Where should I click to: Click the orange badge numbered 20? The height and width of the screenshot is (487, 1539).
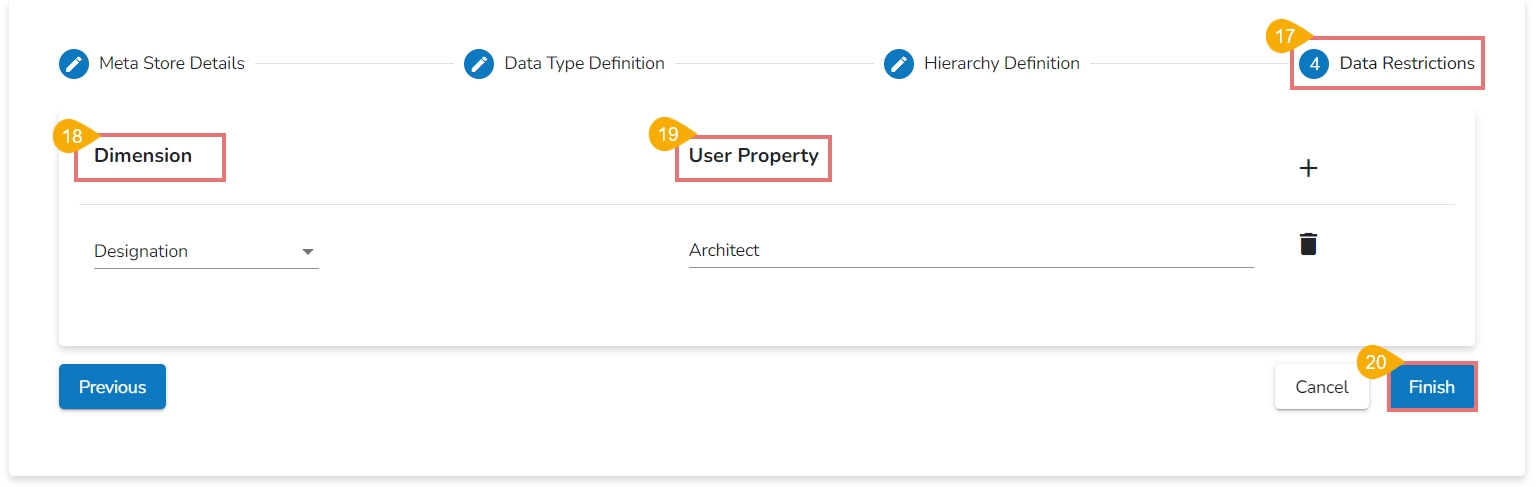(x=1376, y=362)
